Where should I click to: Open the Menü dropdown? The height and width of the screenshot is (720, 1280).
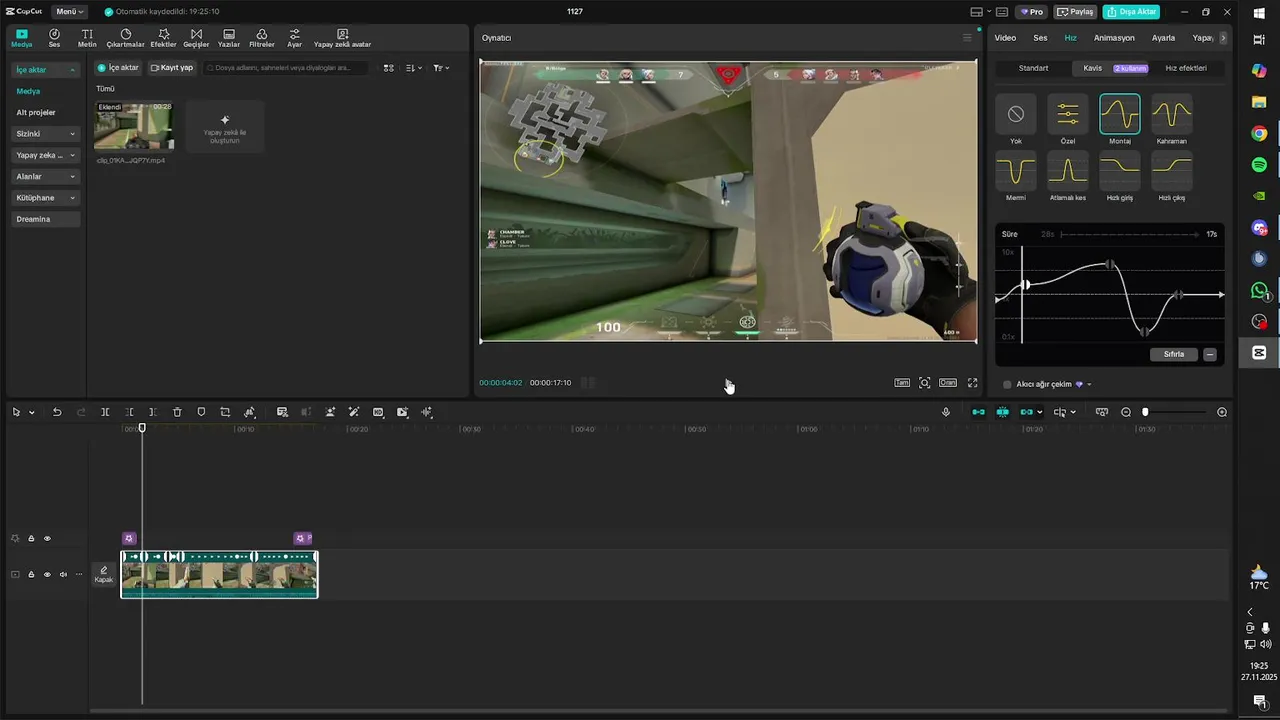tap(70, 12)
